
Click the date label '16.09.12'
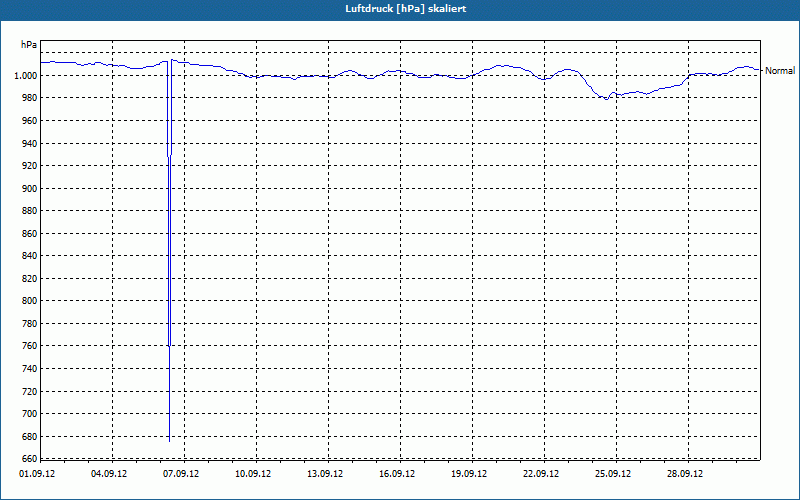pyautogui.click(x=397, y=474)
